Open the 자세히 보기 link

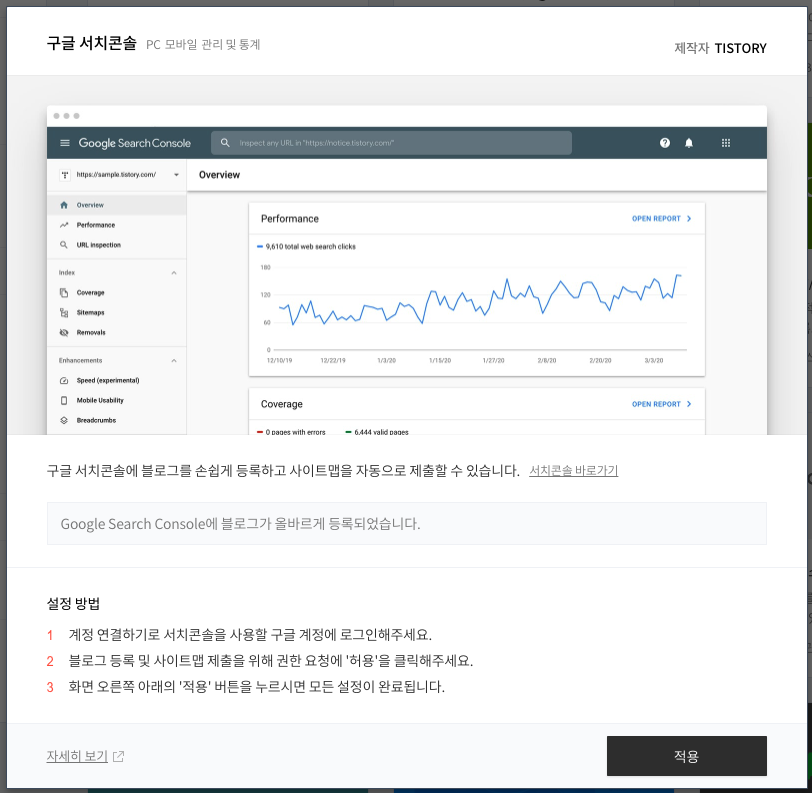[77, 756]
